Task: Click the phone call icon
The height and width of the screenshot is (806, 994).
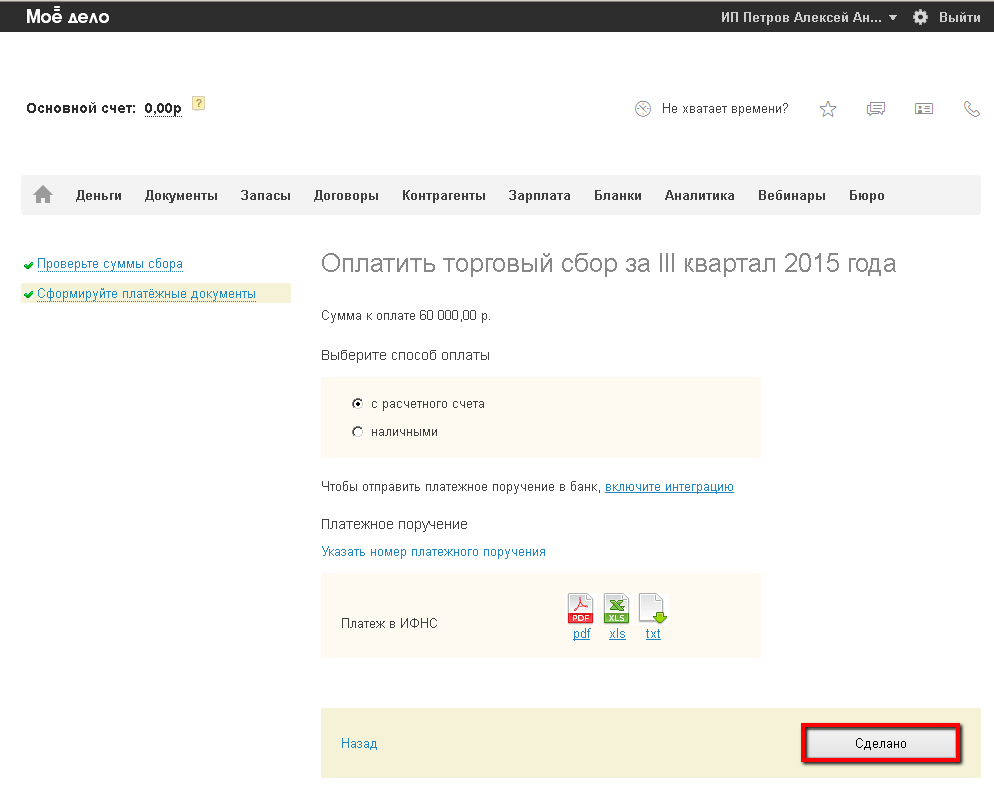Action: 971,109
